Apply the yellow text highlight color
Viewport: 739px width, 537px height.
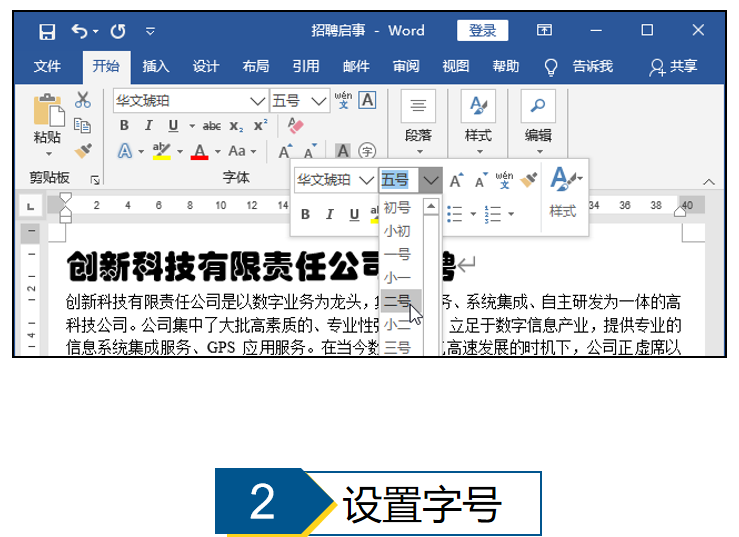[161, 151]
